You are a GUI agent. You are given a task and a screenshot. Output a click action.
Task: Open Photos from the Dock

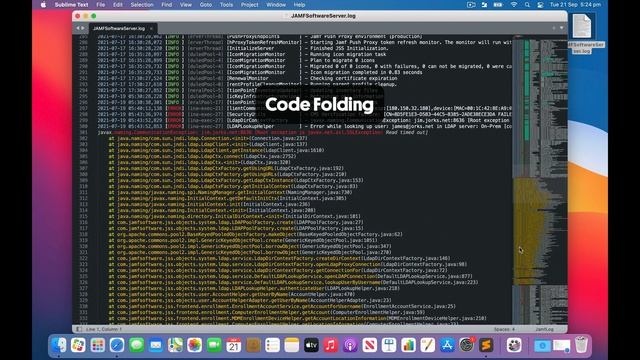pyautogui.click(x=195, y=345)
